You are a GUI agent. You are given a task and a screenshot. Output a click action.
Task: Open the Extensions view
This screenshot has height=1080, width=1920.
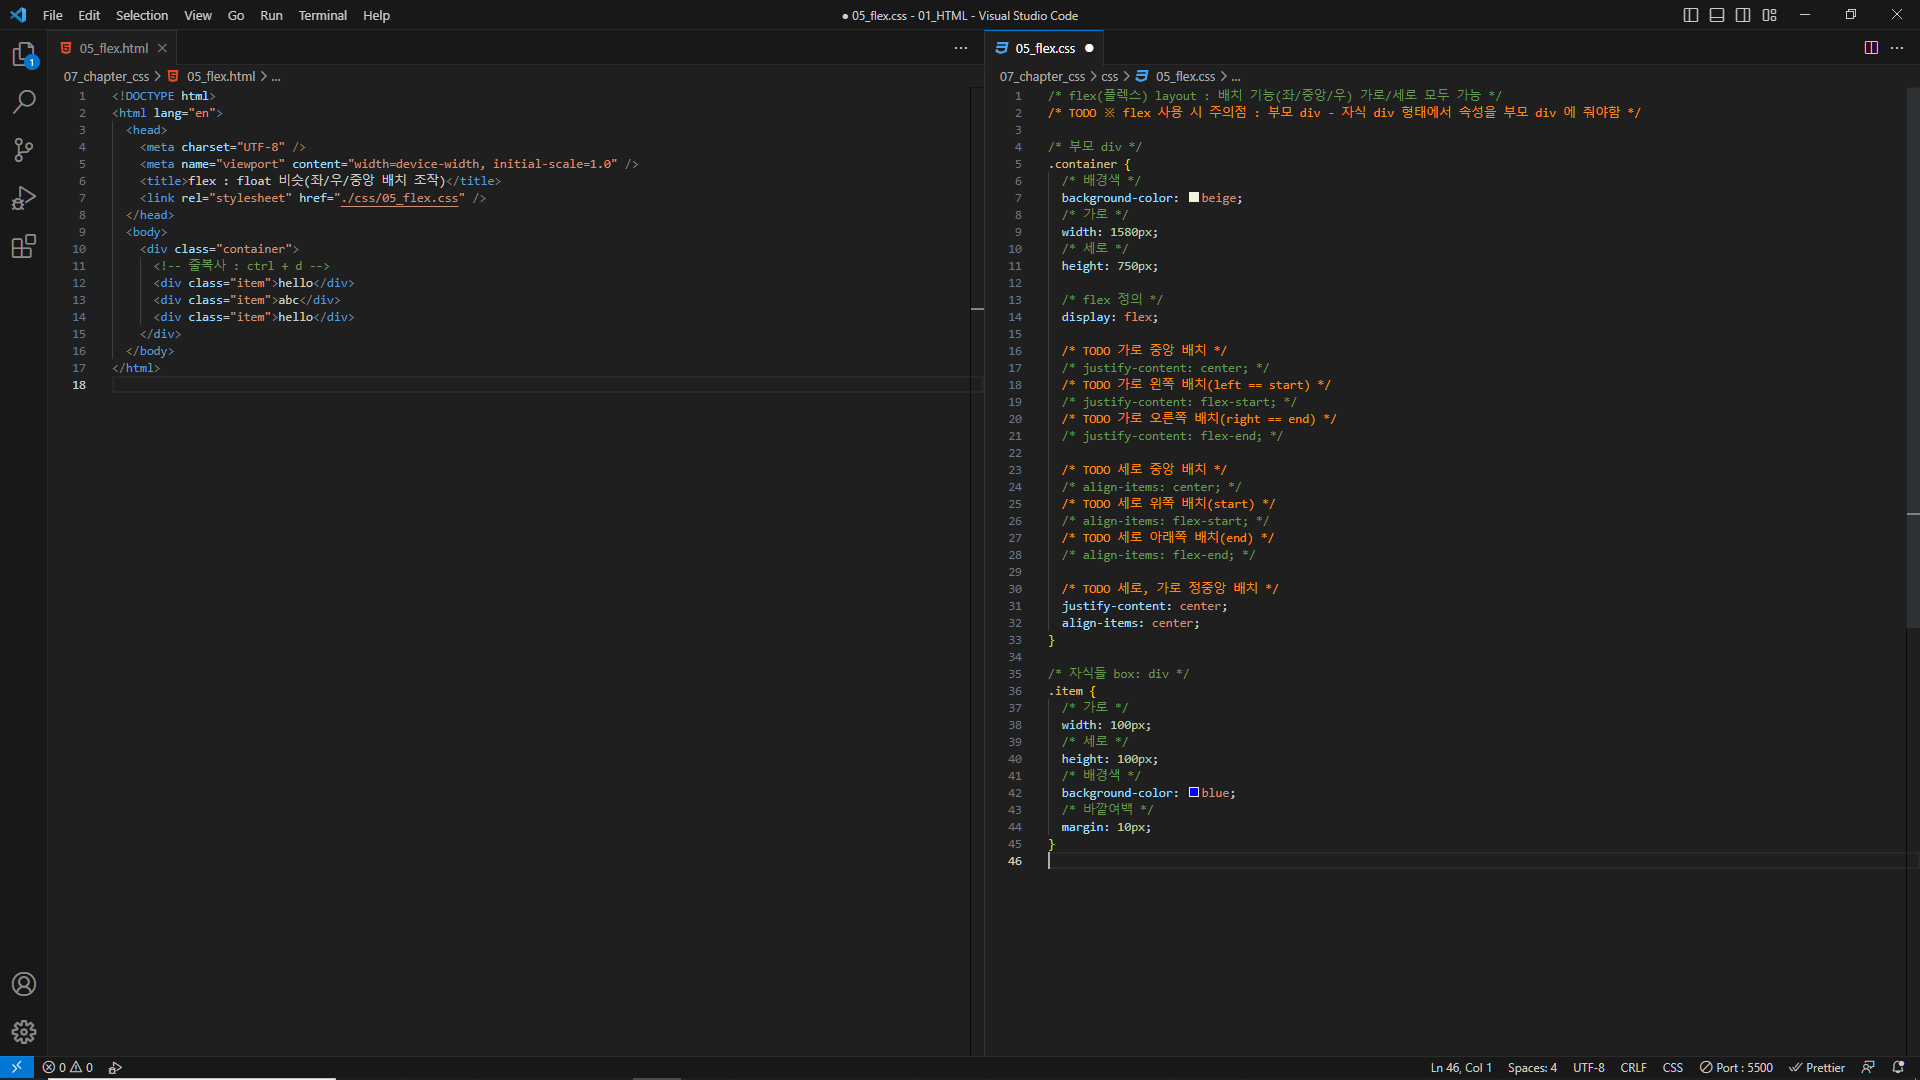[x=24, y=246]
